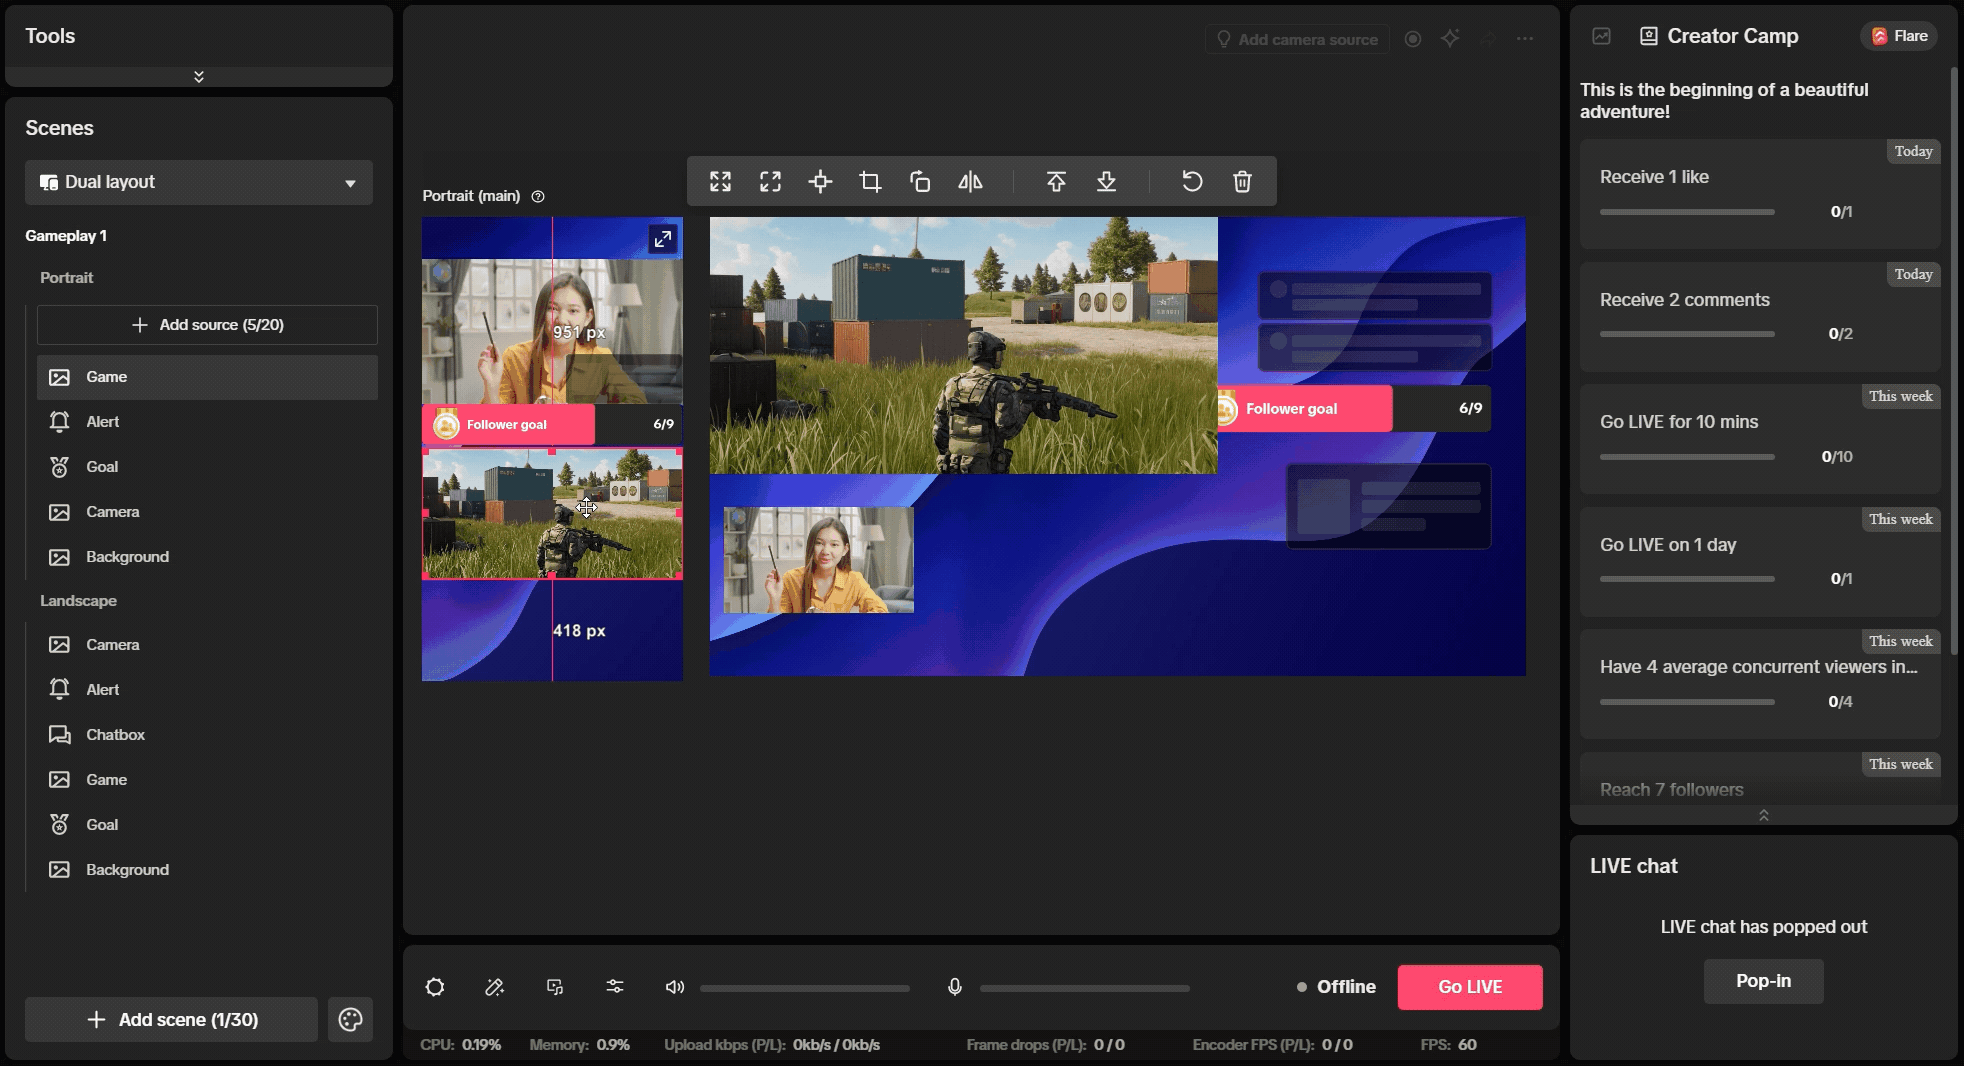The height and width of the screenshot is (1066, 1964).
Task: Adjust the speaker volume slider
Action: click(x=805, y=988)
